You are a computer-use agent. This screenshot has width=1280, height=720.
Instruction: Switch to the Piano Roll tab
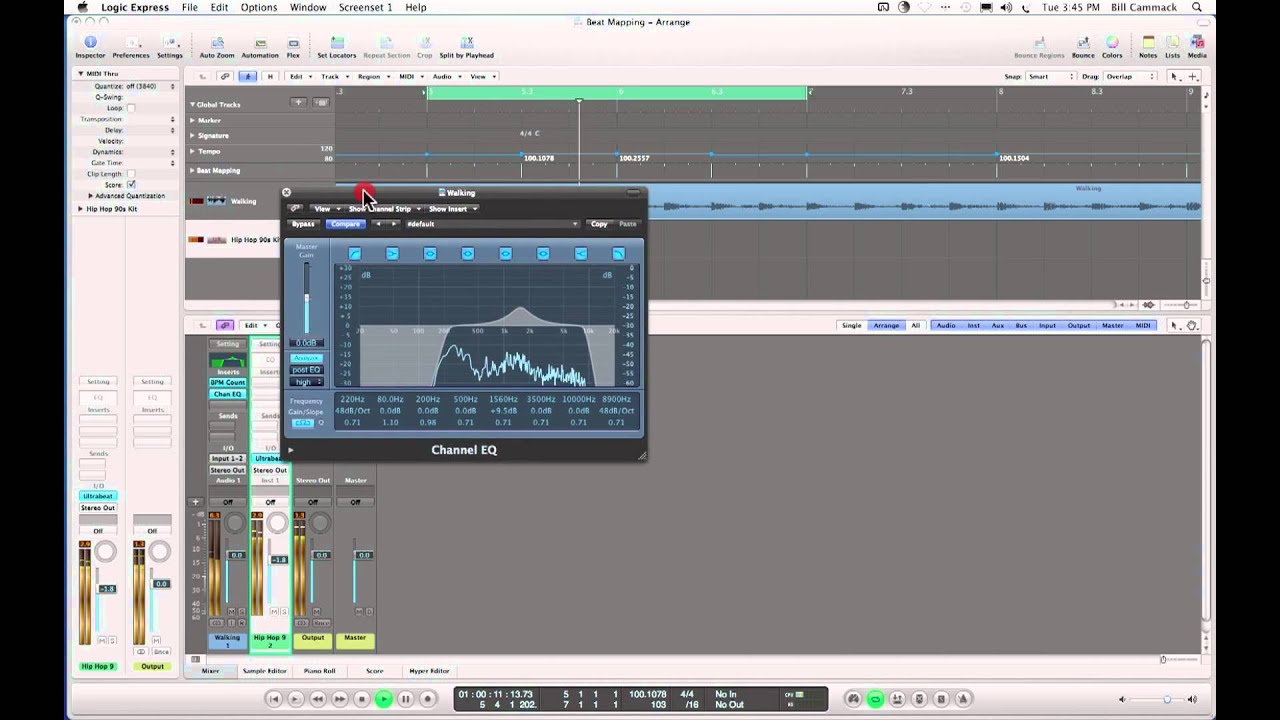click(319, 671)
